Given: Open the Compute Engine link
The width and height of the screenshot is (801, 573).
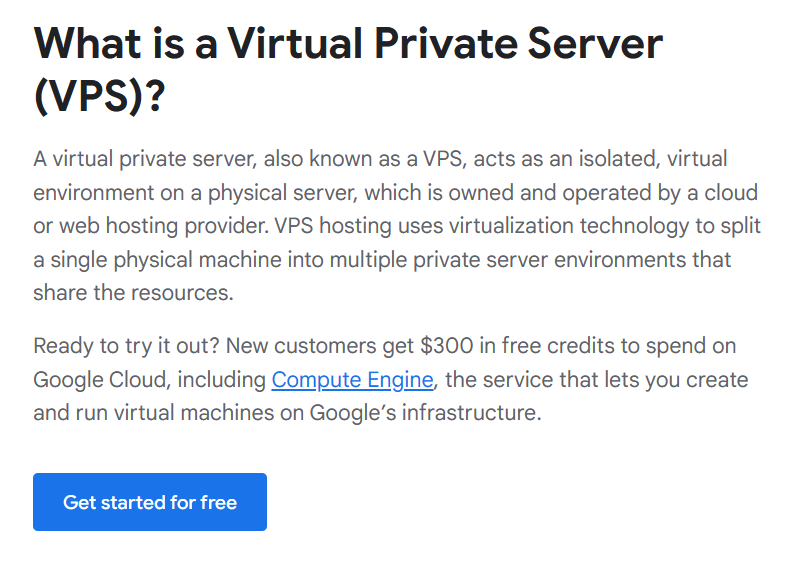Looking at the screenshot, I should point(352,380).
